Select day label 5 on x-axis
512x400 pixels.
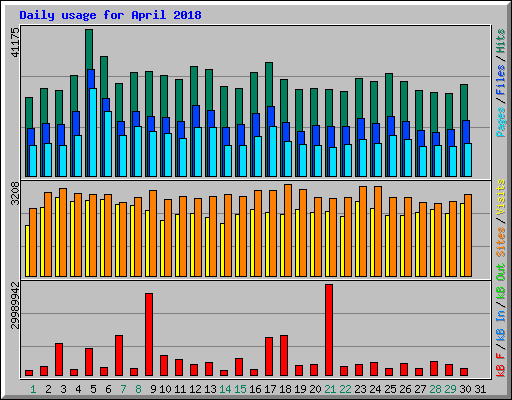pos(93,389)
